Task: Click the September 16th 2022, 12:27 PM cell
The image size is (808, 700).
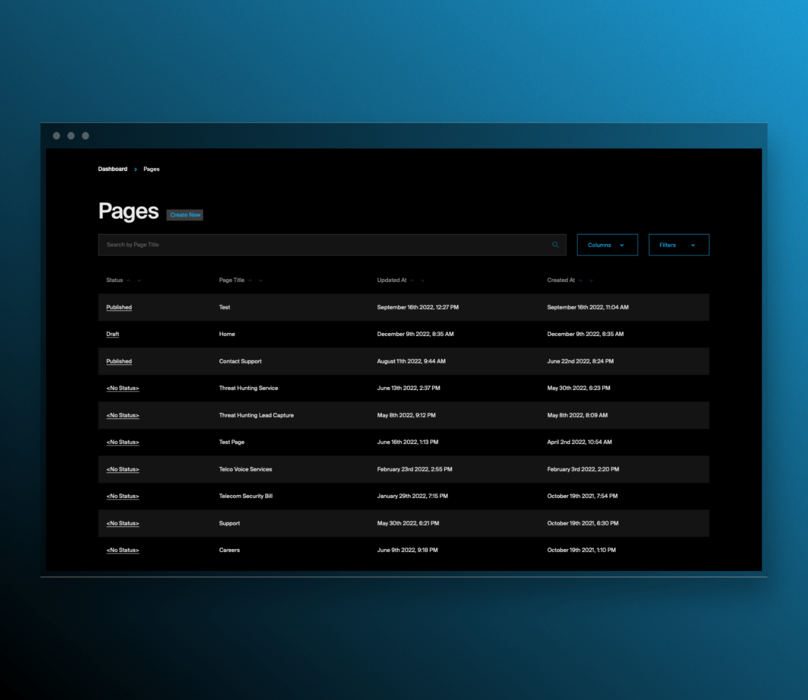Action: coord(418,307)
